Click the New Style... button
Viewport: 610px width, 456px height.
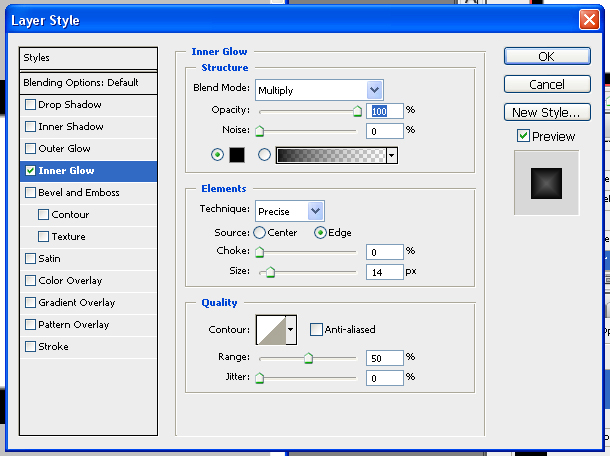(546, 112)
